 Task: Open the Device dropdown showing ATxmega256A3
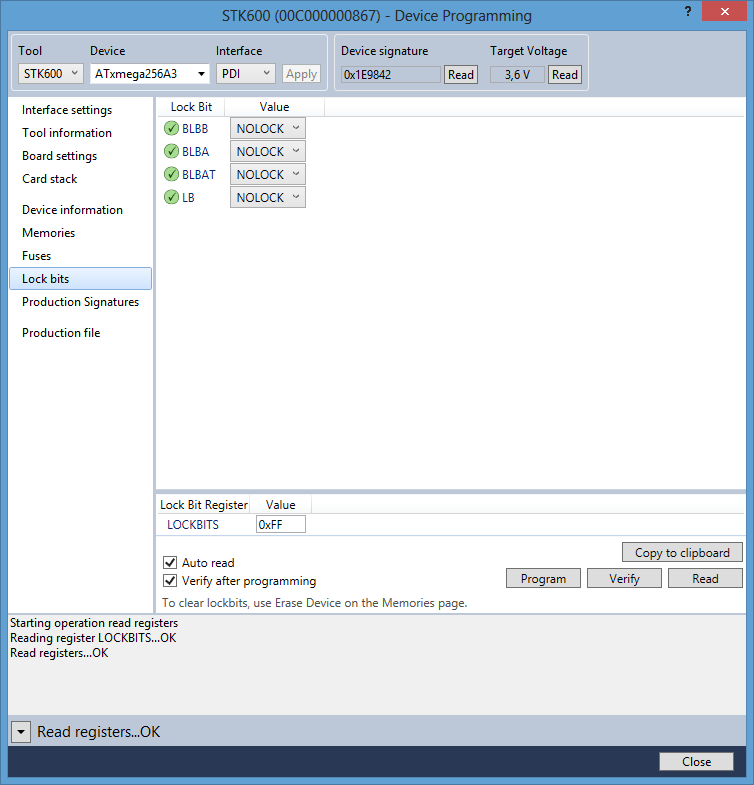[150, 74]
